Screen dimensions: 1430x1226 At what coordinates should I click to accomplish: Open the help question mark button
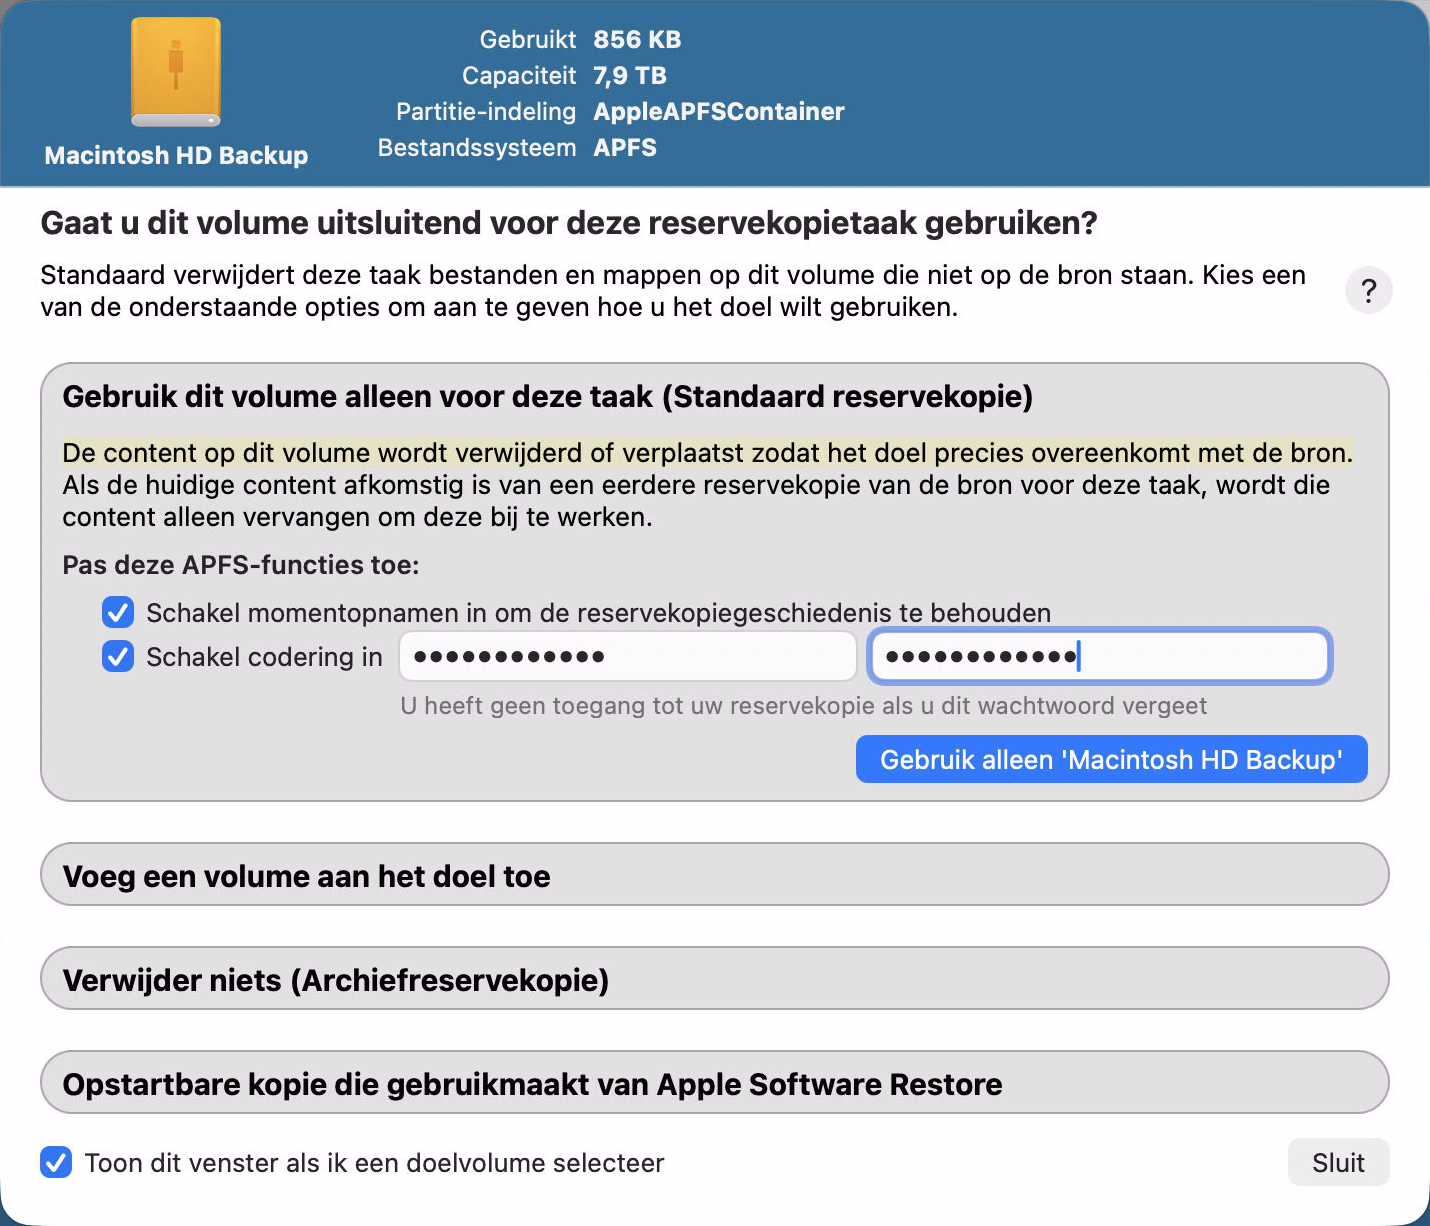[1369, 290]
